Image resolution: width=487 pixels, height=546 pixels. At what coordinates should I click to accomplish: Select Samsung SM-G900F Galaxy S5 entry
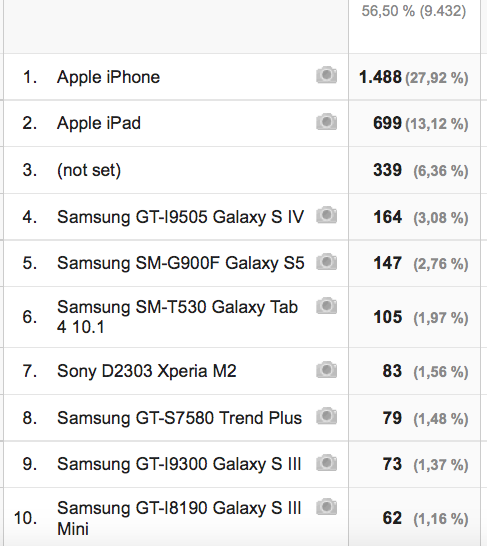pos(181,263)
